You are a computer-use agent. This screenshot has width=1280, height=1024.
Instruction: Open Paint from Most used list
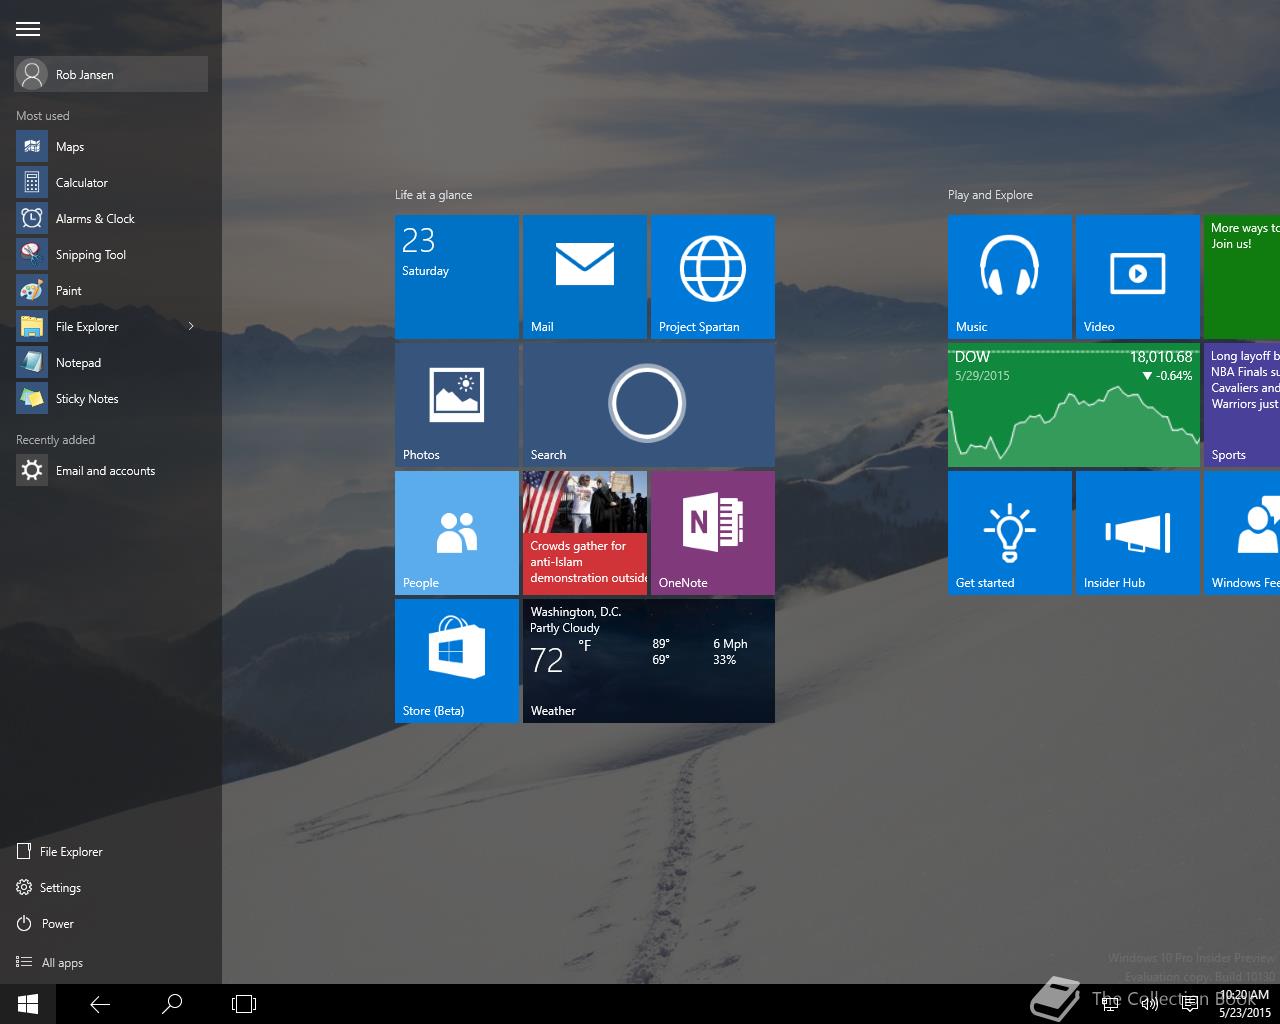[111, 291]
